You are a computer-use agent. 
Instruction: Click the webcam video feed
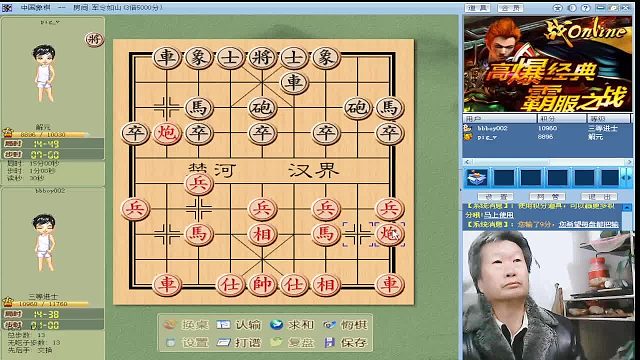click(548, 295)
